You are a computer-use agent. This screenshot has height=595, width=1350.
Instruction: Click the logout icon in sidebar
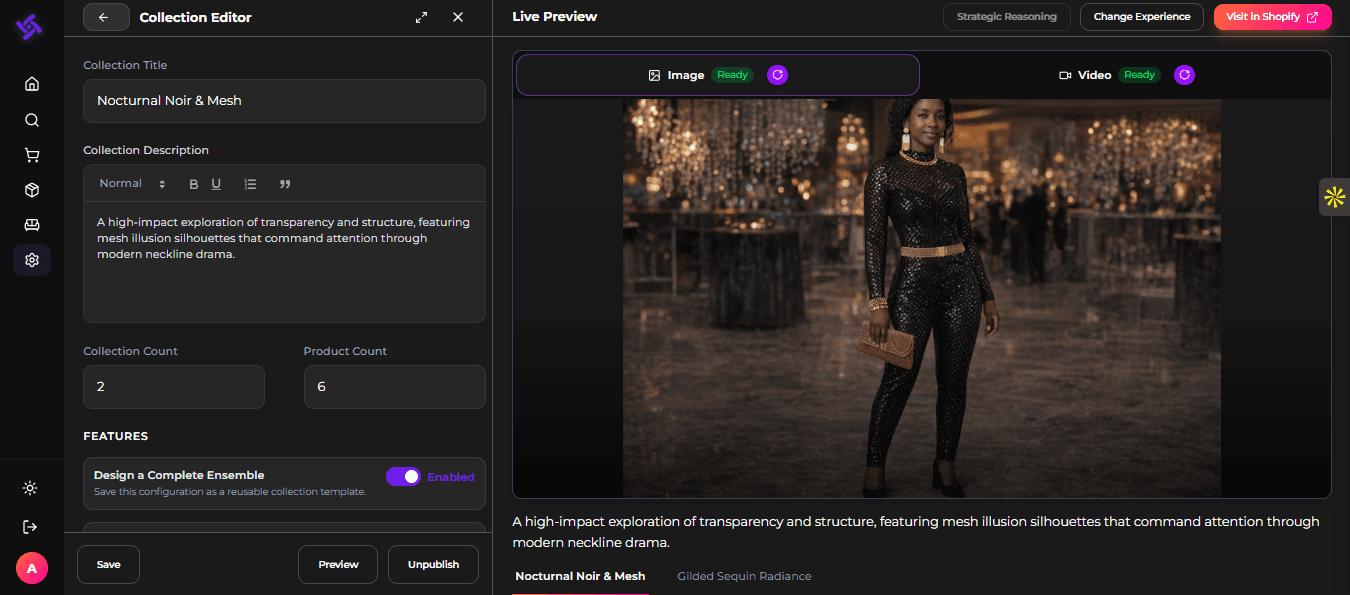click(x=30, y=527)
